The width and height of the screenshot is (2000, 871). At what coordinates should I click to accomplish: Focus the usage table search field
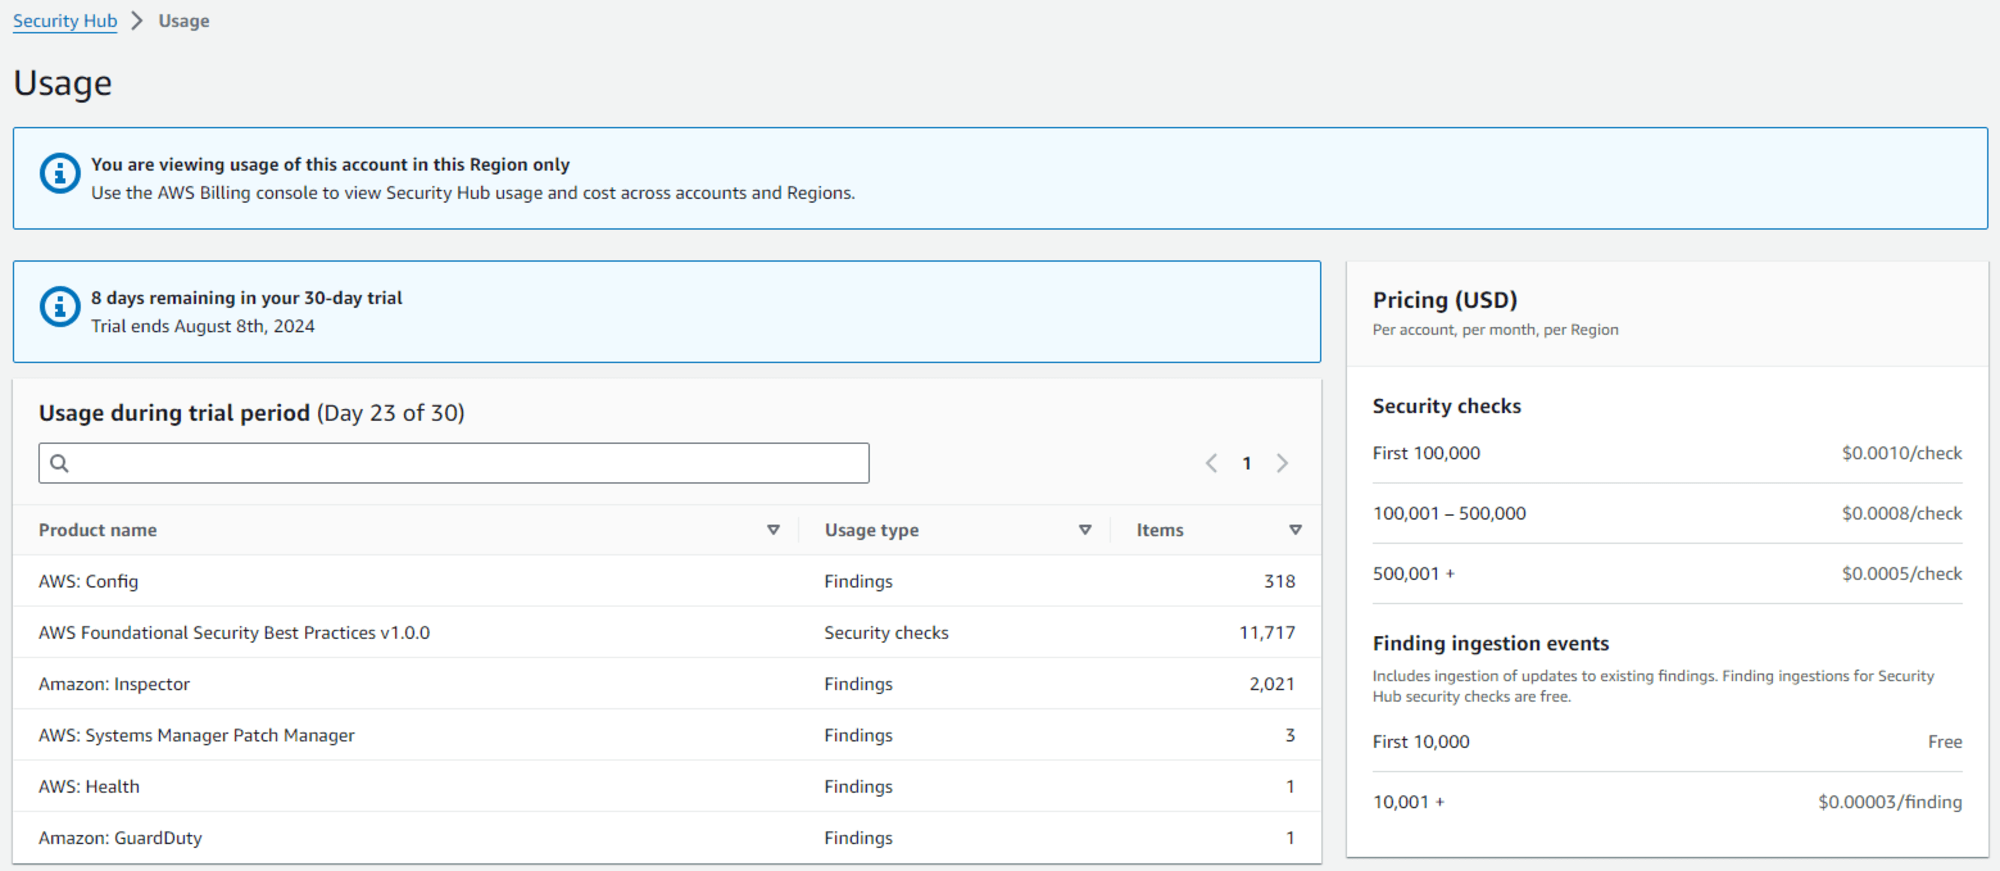pos(454,463)
